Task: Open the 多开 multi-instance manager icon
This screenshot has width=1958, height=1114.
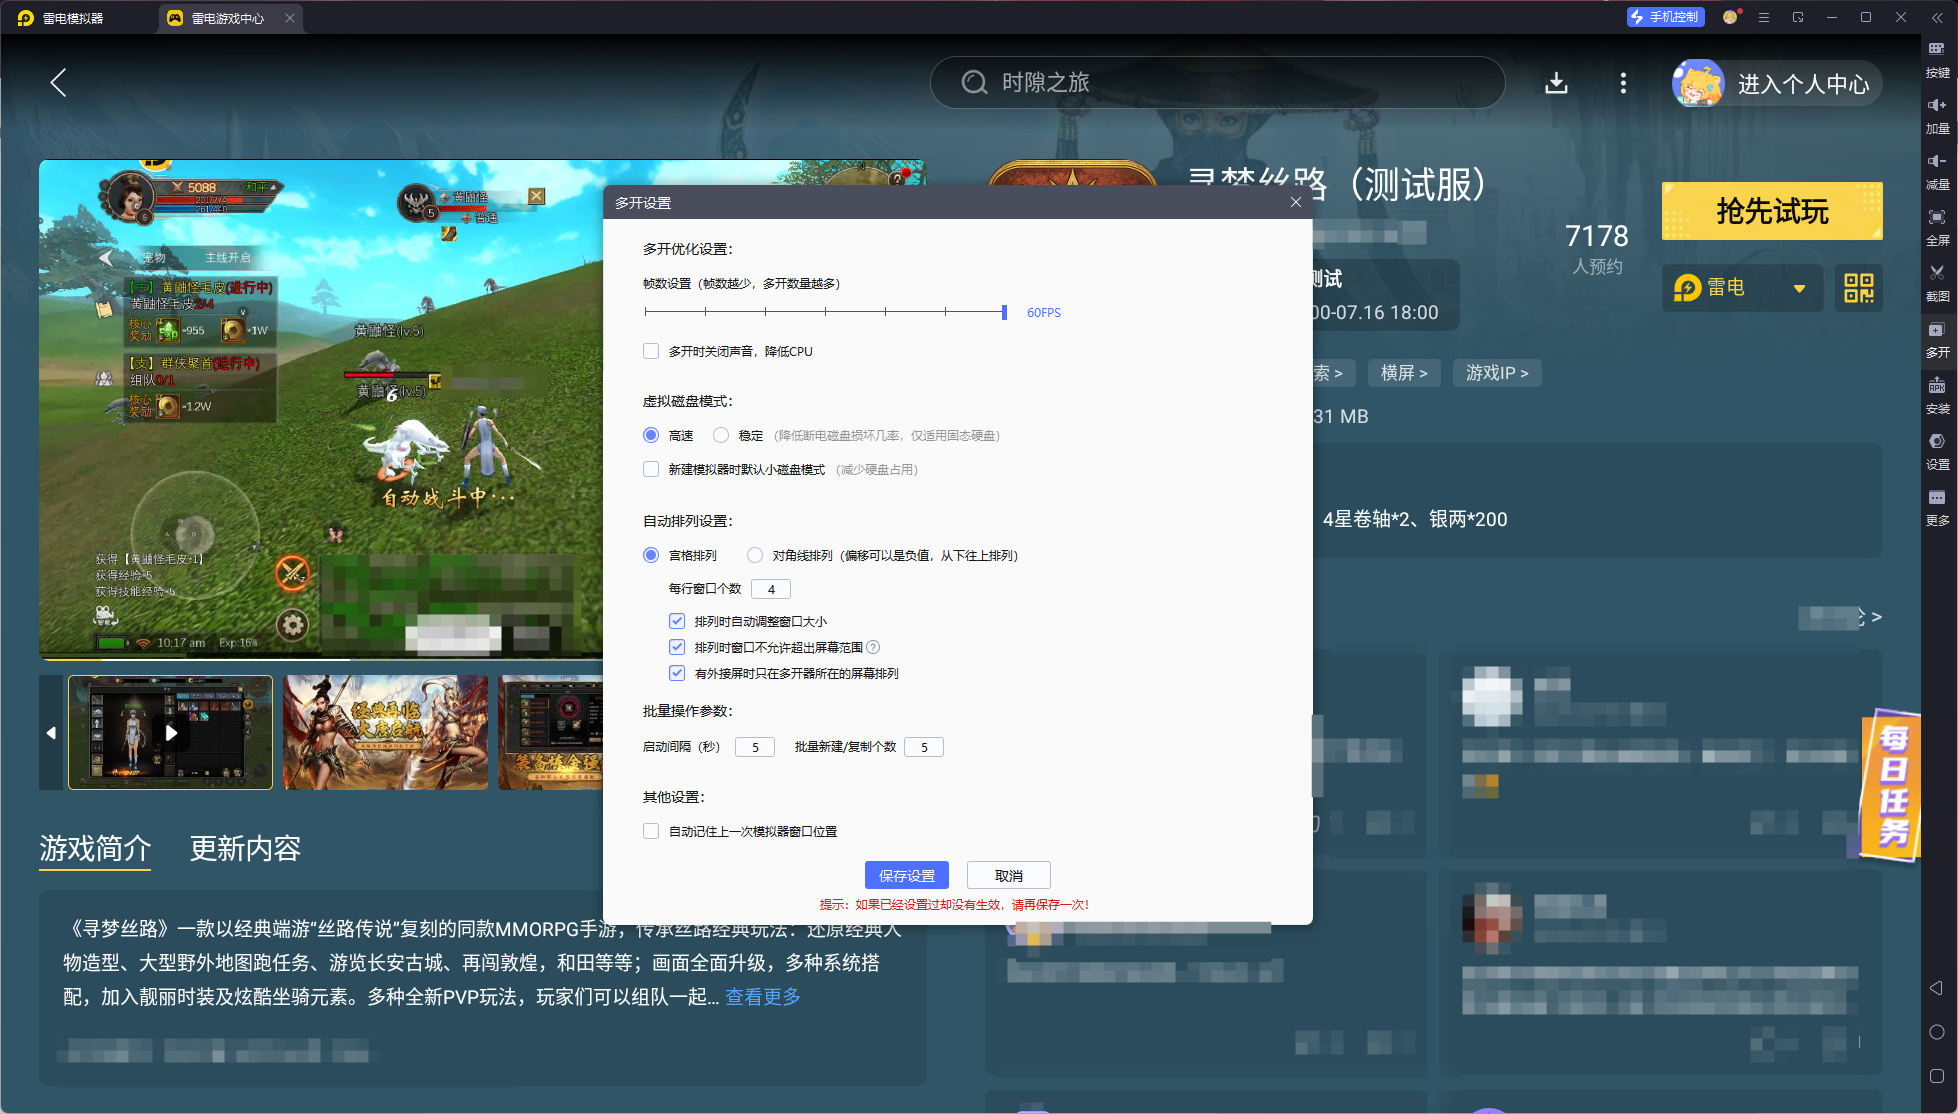Action: 1937,340
